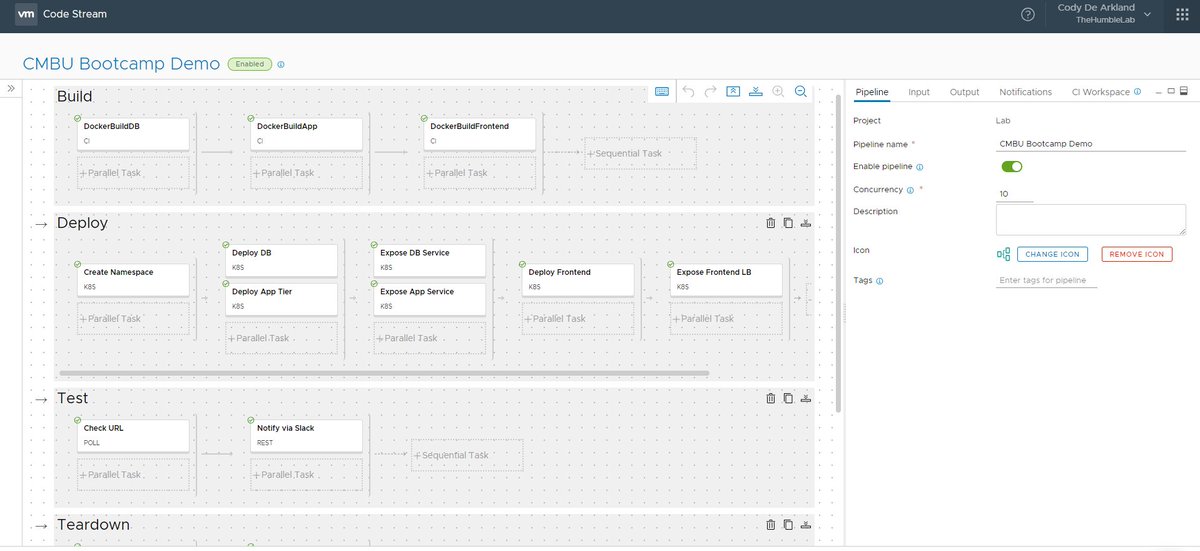Zoom out on the pipeline canvas
Viewport: 1200px width, 551px height.
[x=801, y=92]
